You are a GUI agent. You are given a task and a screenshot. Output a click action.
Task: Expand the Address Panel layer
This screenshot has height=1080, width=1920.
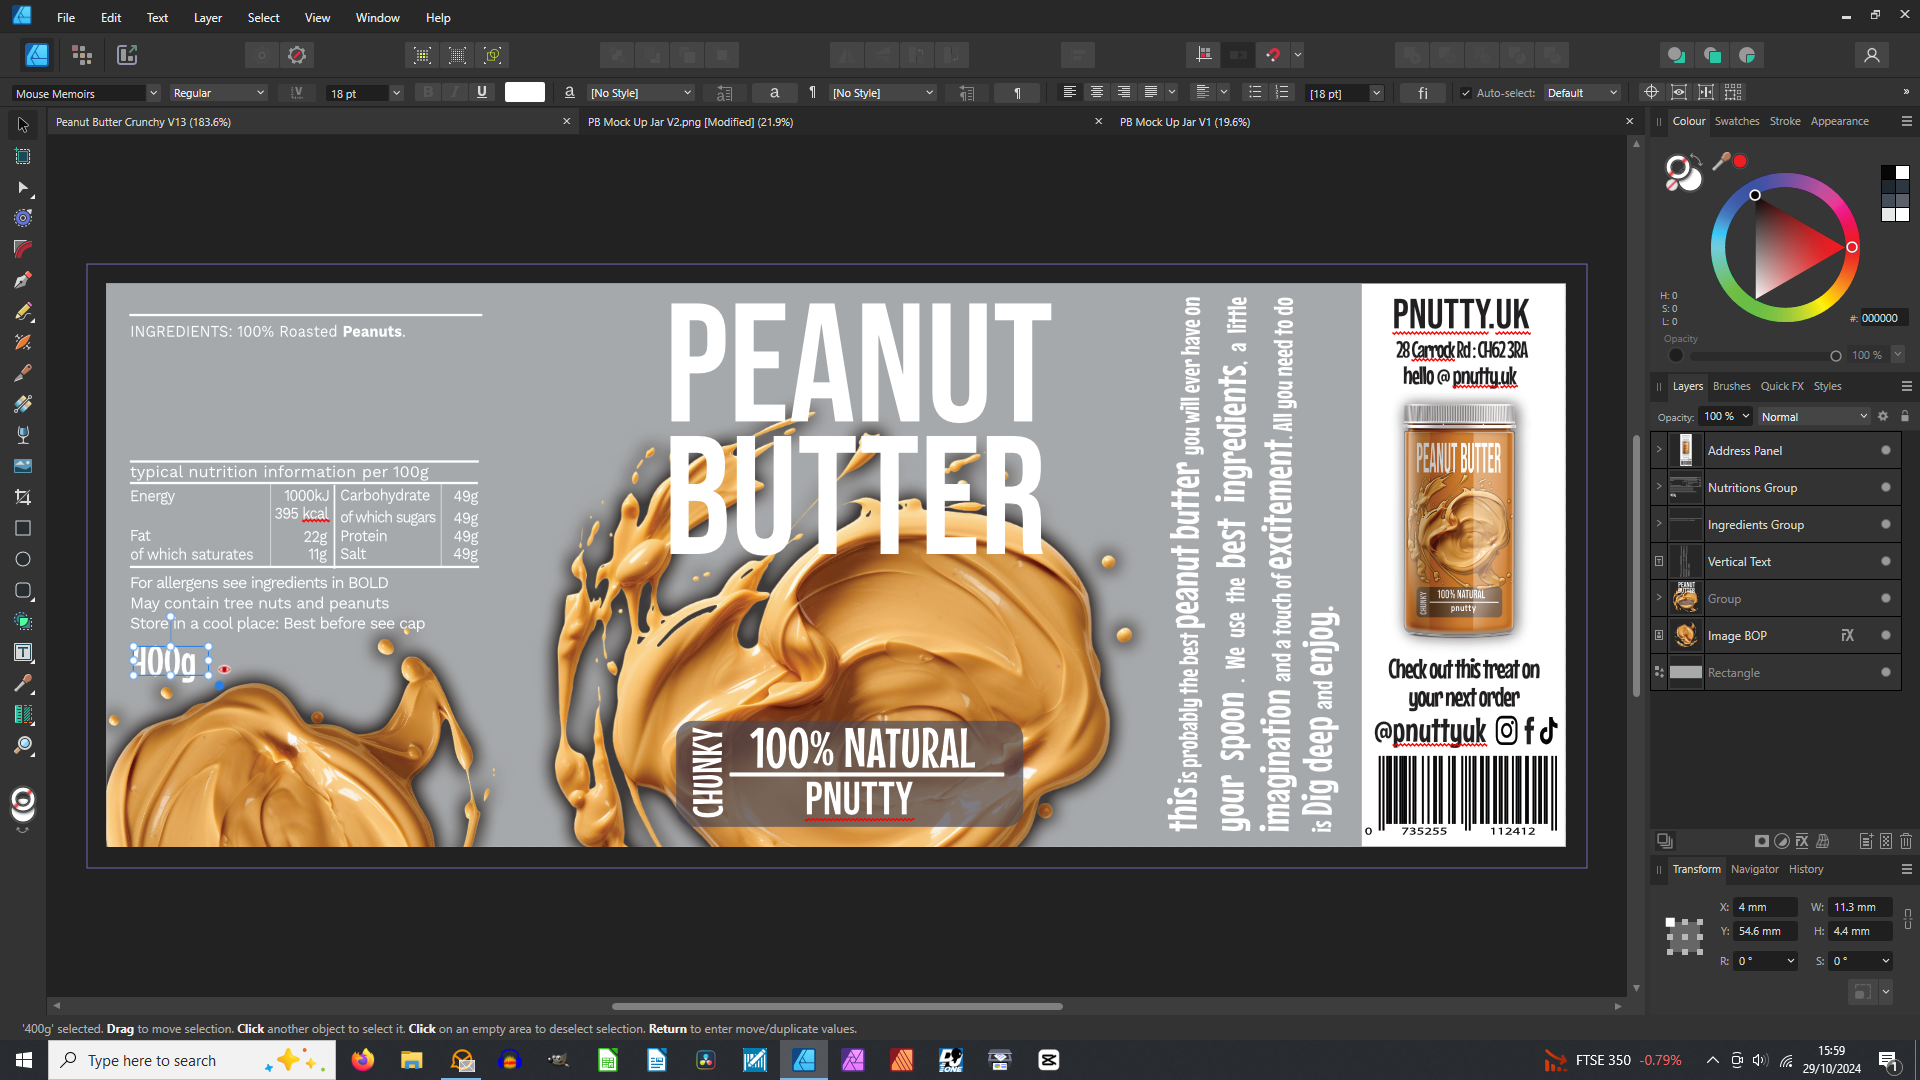click(x=1659, y=450)
